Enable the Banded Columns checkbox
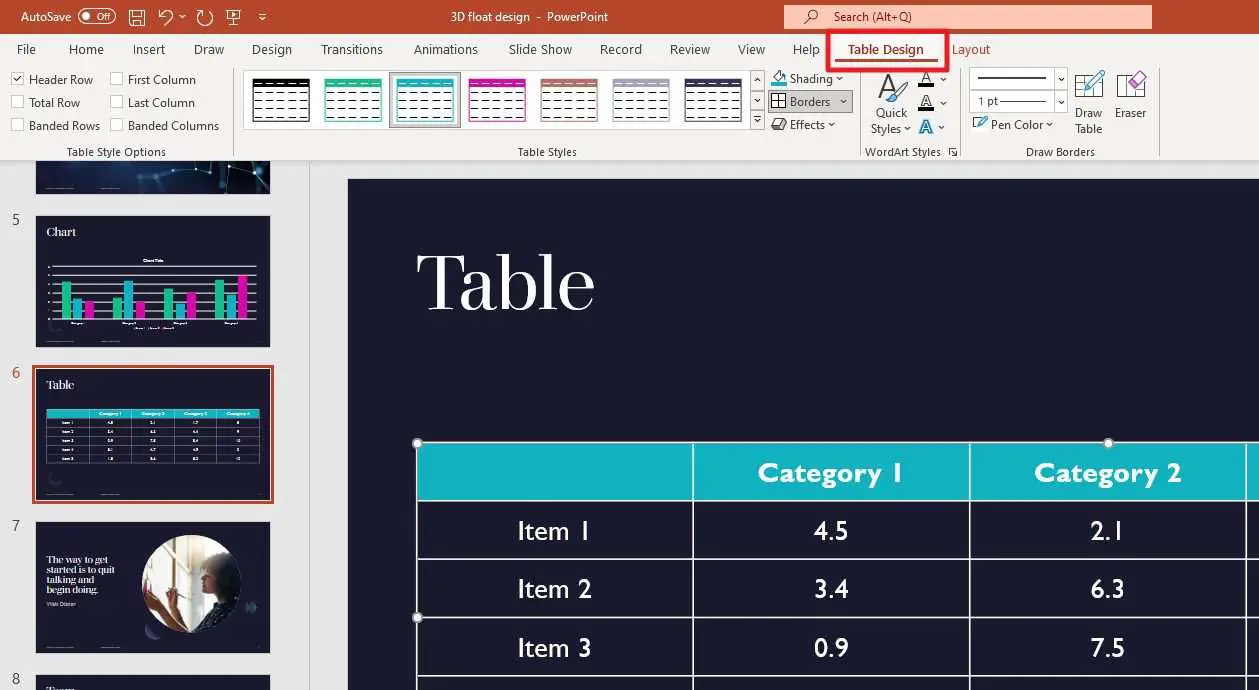 pos(116,125)
